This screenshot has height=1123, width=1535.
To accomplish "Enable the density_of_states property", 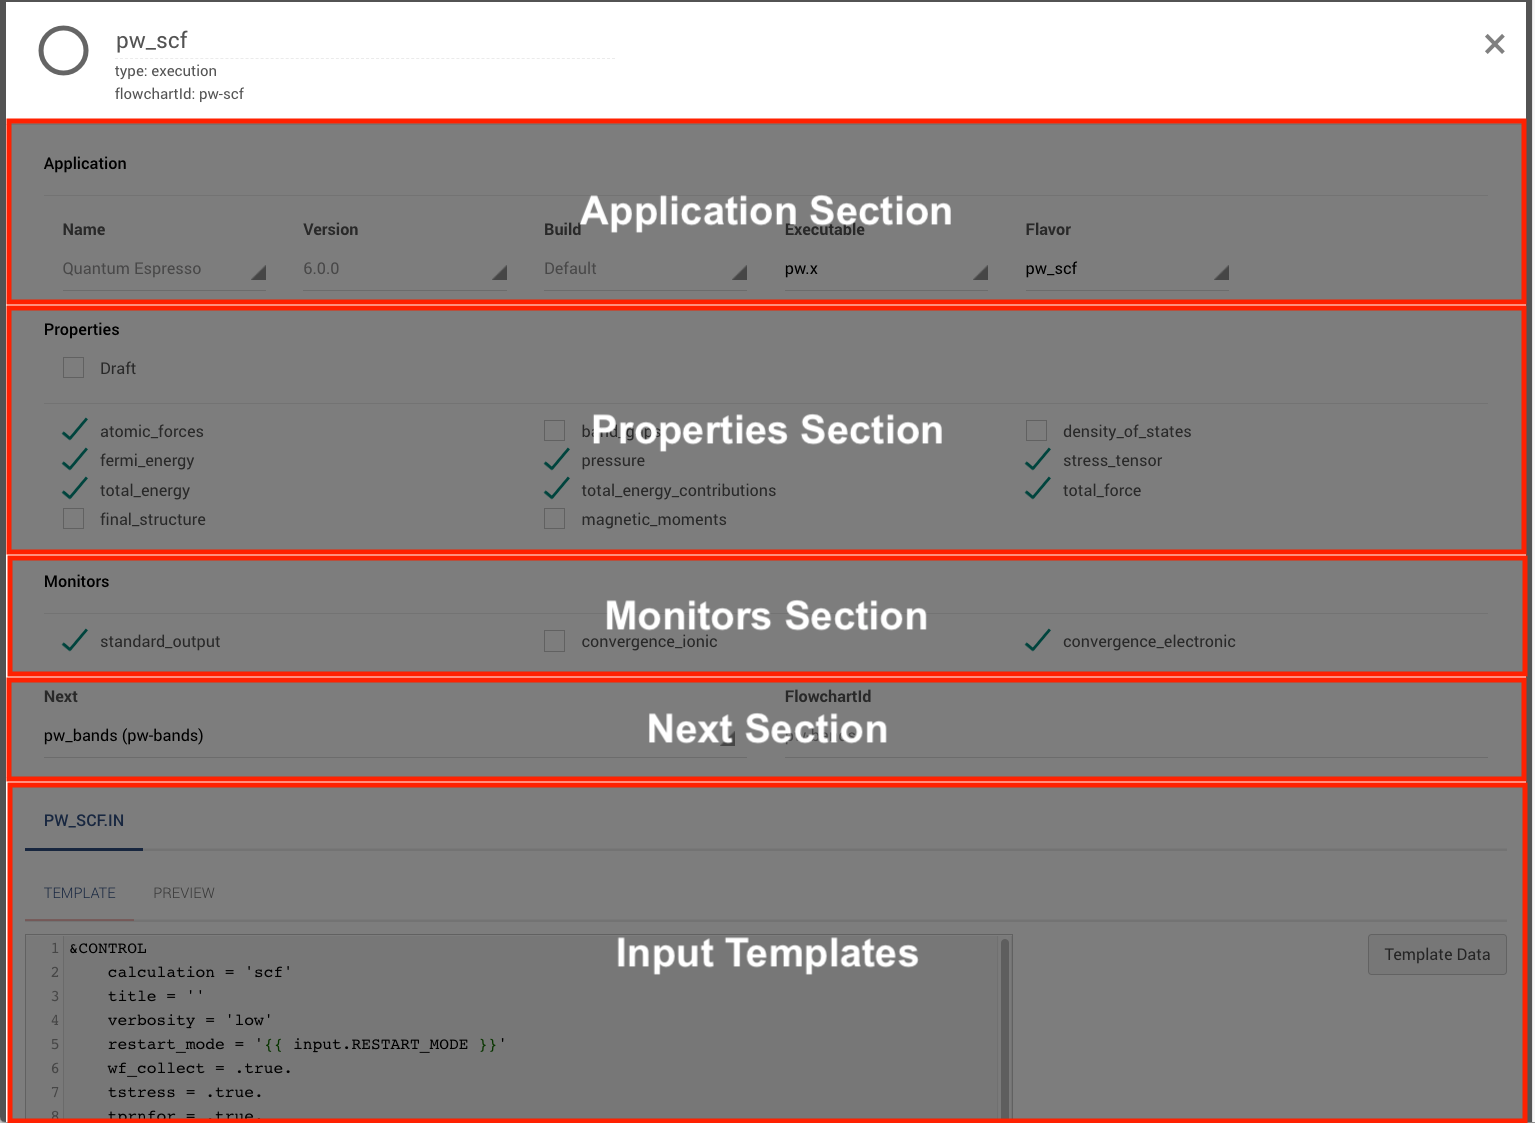I will tap(1036, 430).
